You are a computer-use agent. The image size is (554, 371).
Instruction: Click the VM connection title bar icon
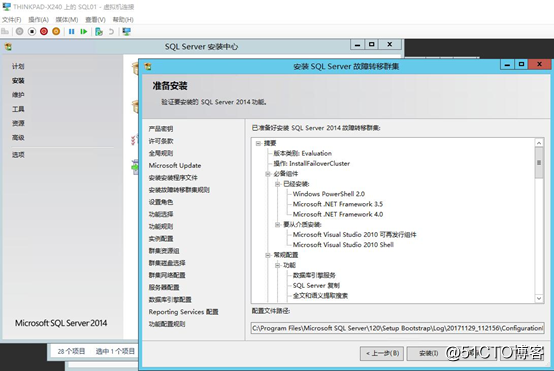click(x=6, y=6)
